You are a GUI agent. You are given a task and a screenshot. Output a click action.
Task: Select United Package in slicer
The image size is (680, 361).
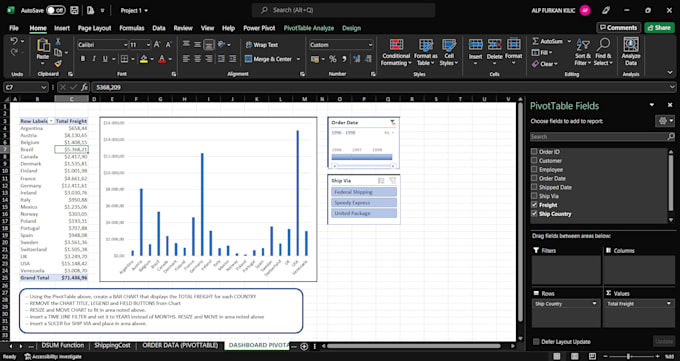(364, 213)
